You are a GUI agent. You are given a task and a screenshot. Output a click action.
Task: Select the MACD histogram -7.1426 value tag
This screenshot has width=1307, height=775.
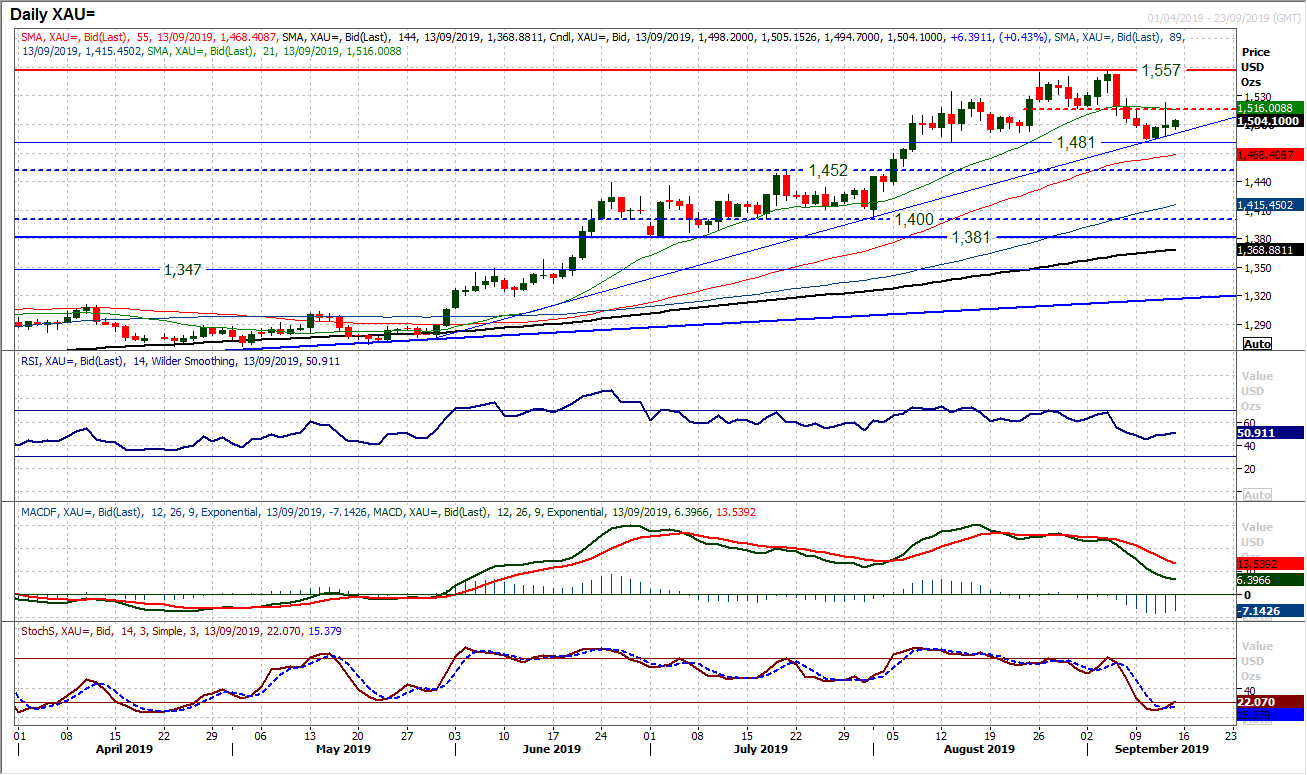1271,609
